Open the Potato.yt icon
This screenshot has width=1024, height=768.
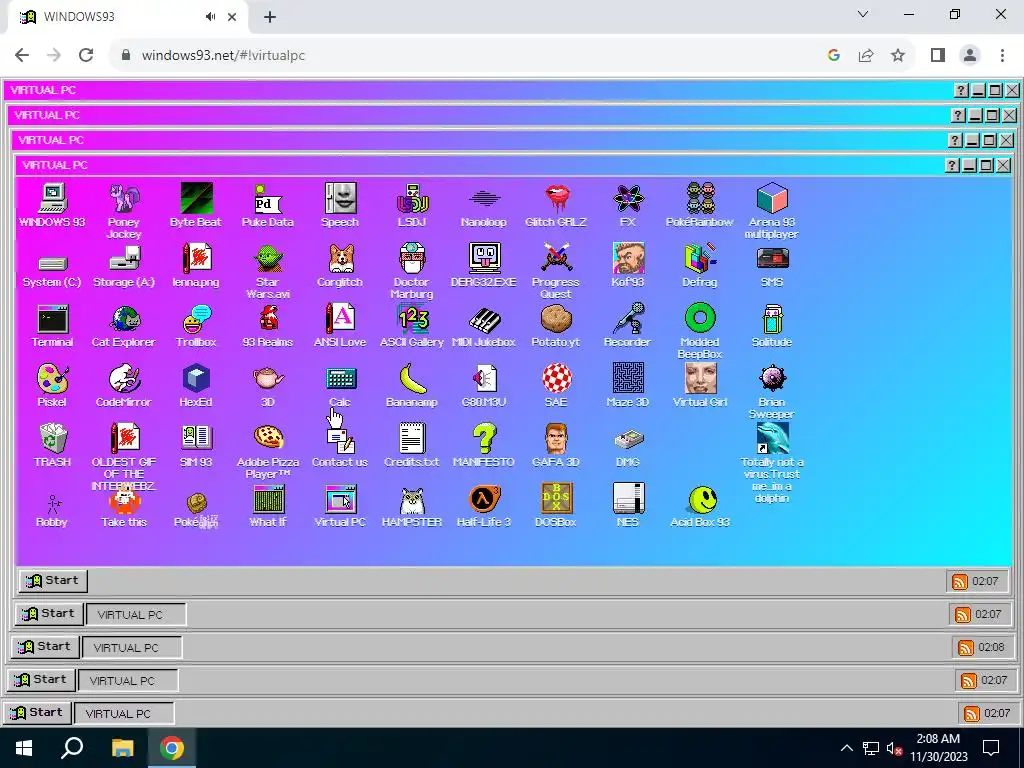(556, 325)
